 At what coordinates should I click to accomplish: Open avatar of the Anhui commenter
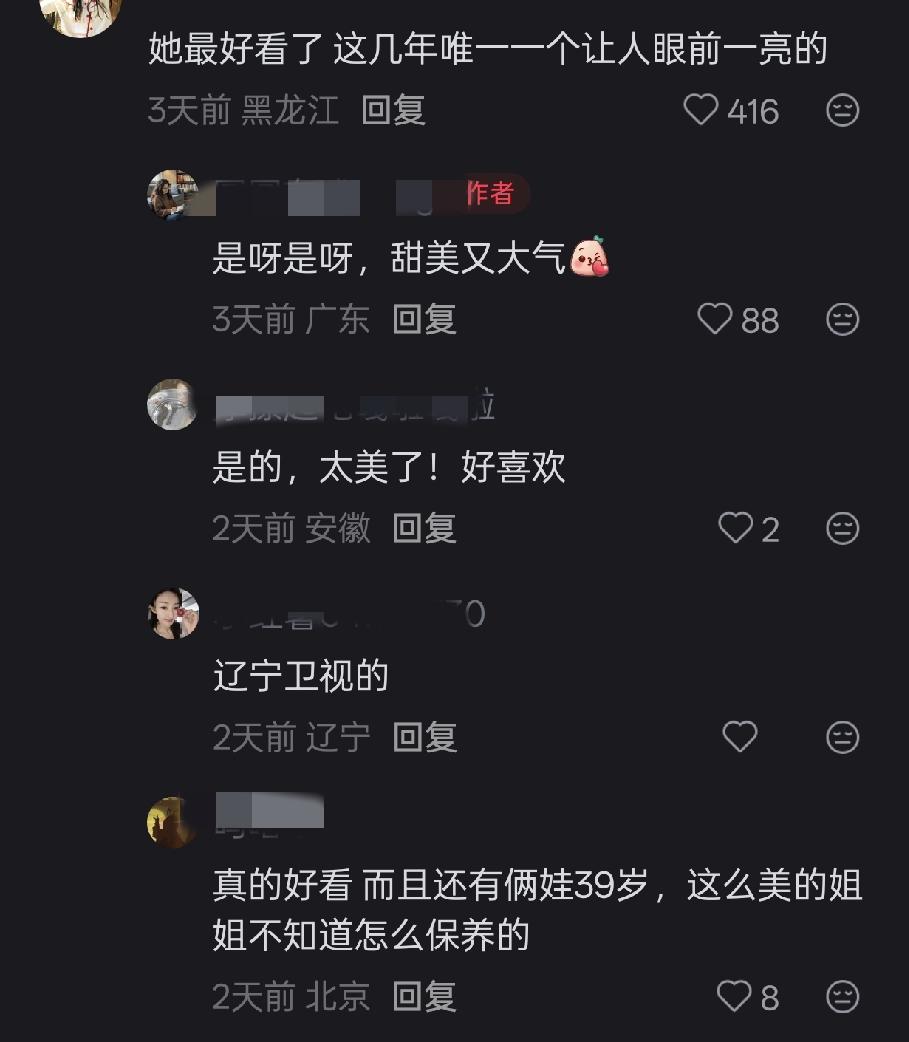(172, 404)
